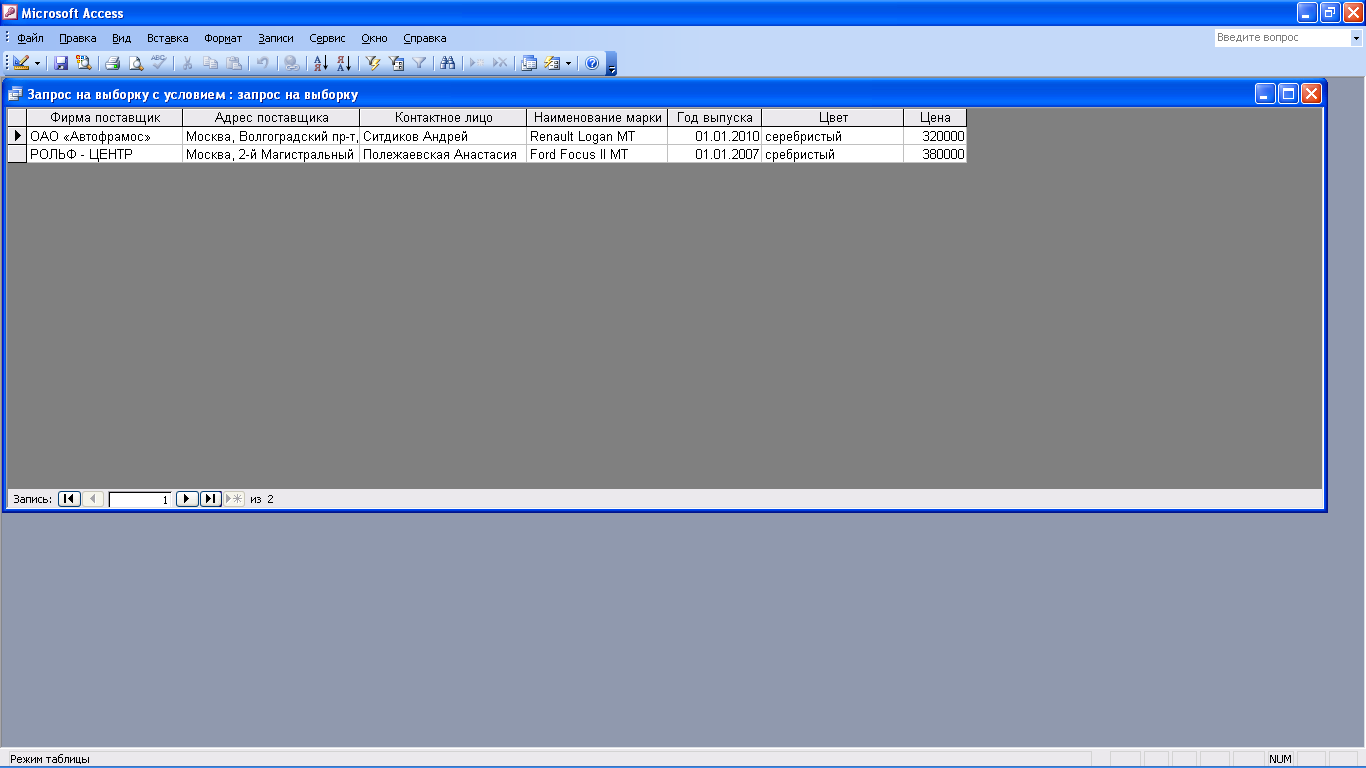Click the price cell 380000
Screen dimensions: 1366x768
coord(935,154)
